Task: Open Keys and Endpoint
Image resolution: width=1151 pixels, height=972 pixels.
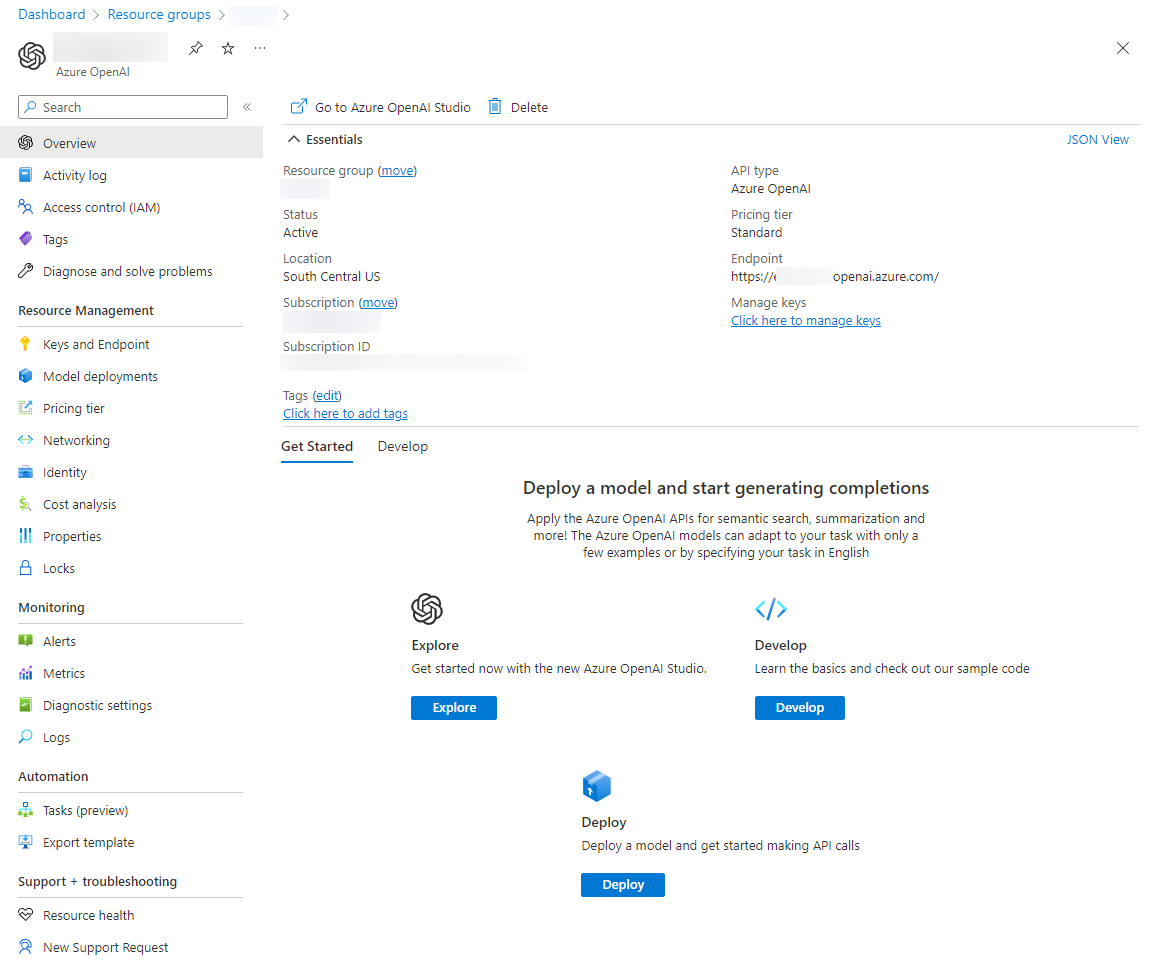Action: pos(96,344)
